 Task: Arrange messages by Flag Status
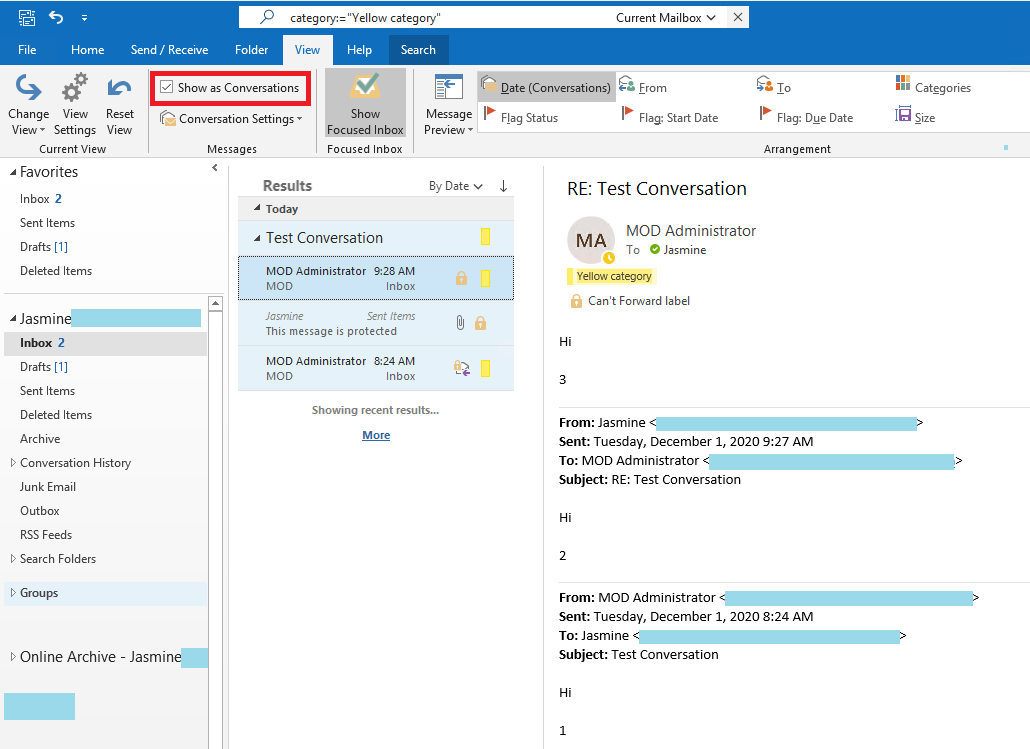pos(521,118)
